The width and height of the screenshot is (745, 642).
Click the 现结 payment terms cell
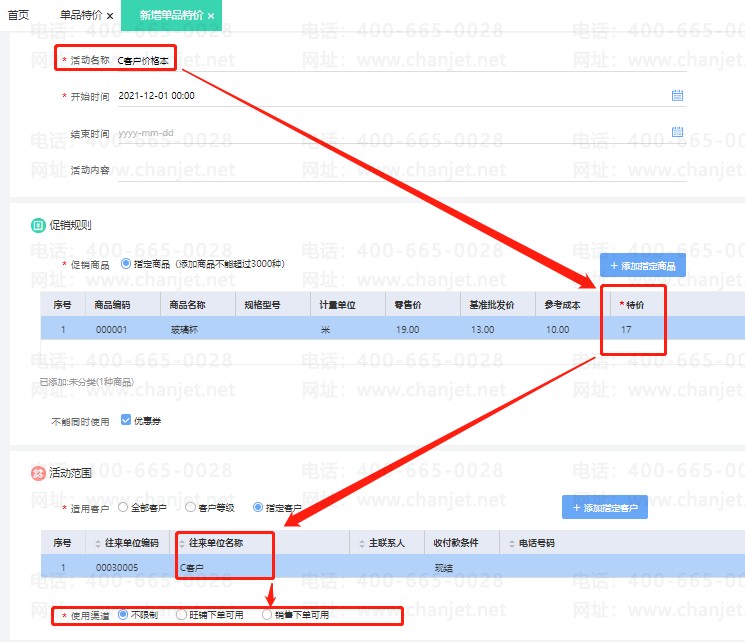pos(443,567)
